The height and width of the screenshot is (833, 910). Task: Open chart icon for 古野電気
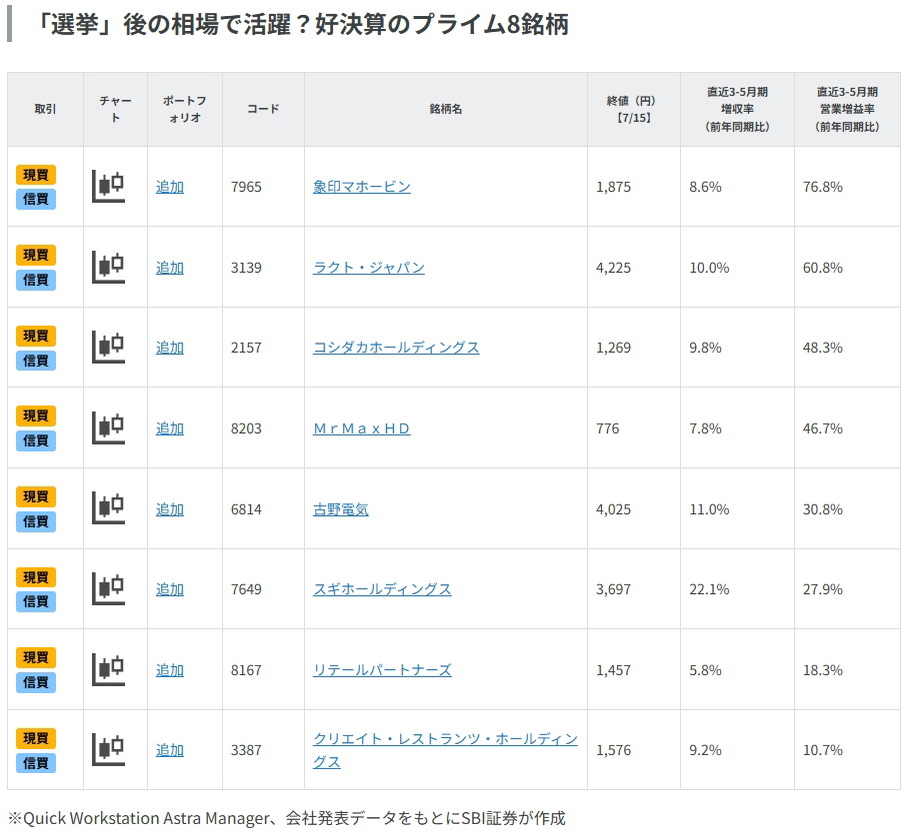coord(109,508)
